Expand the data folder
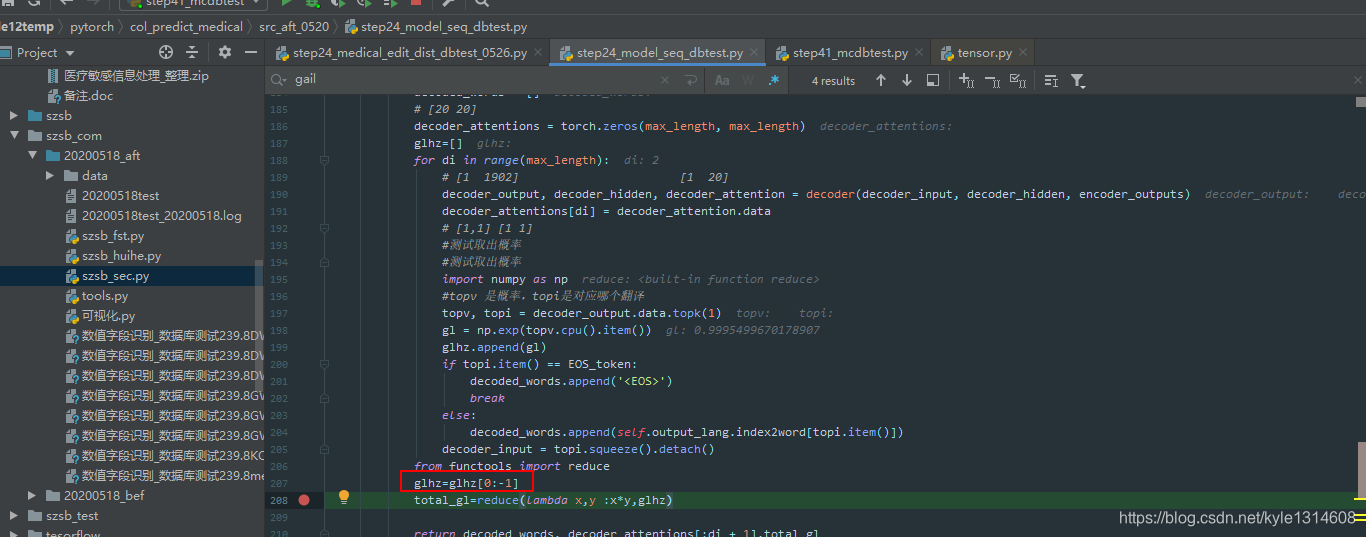1366x537 pixels. (x=50, y=176)
